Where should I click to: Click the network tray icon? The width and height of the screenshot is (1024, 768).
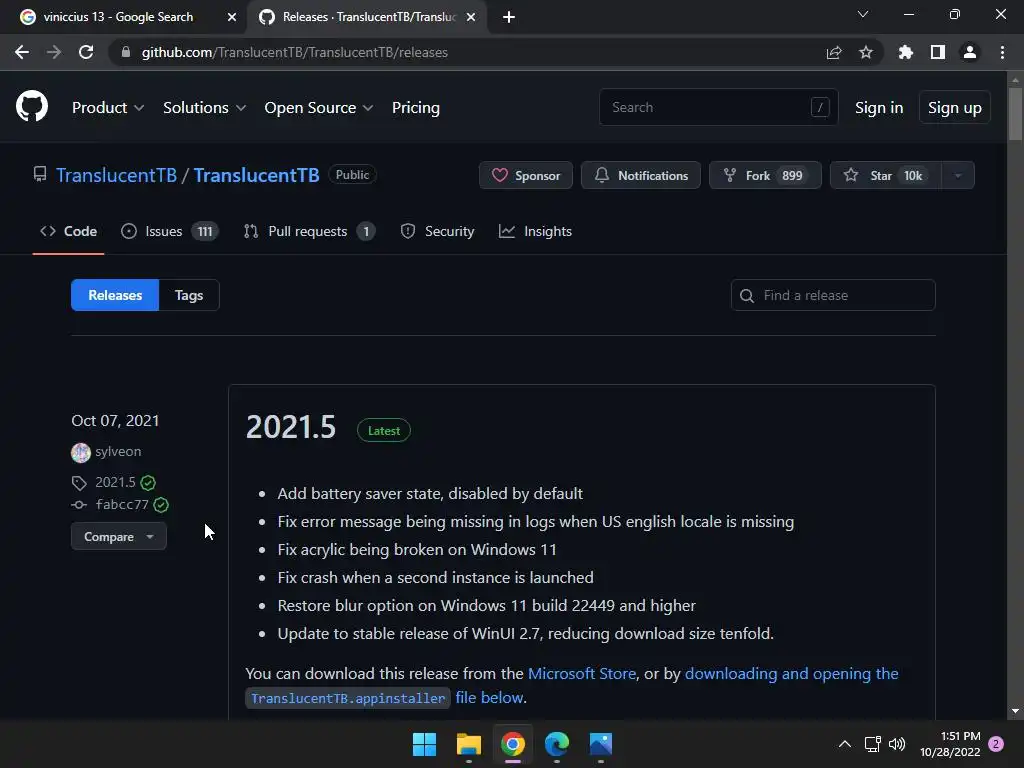pos(872,744)
